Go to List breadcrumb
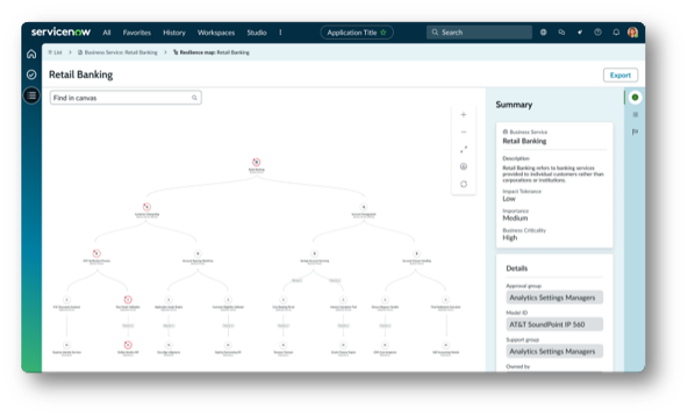This screenshot has height=416, width=688. [55, 52]
